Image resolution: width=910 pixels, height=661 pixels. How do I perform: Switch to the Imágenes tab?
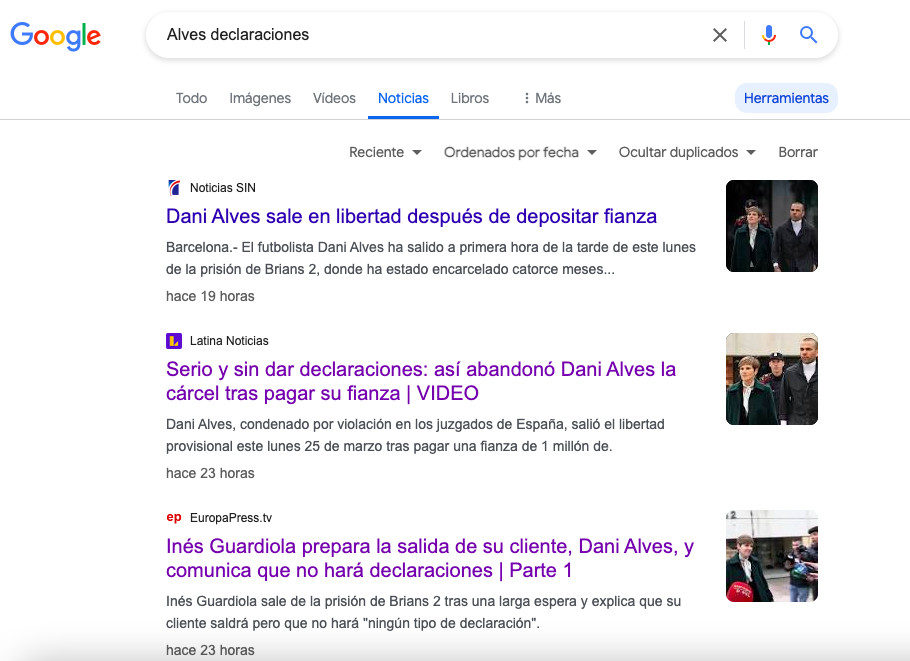(x=260, y=98)
